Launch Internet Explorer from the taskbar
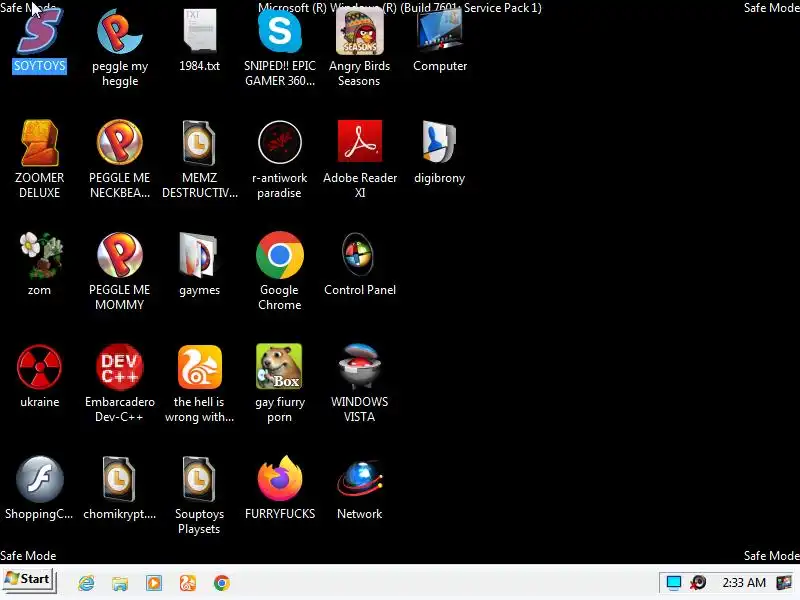 [x=86, y=583]
